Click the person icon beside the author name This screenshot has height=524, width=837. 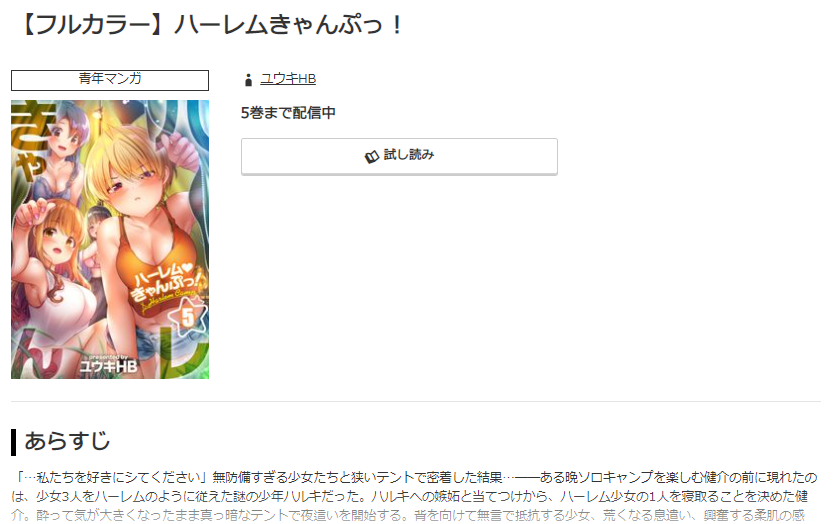[x=248, y=80]
